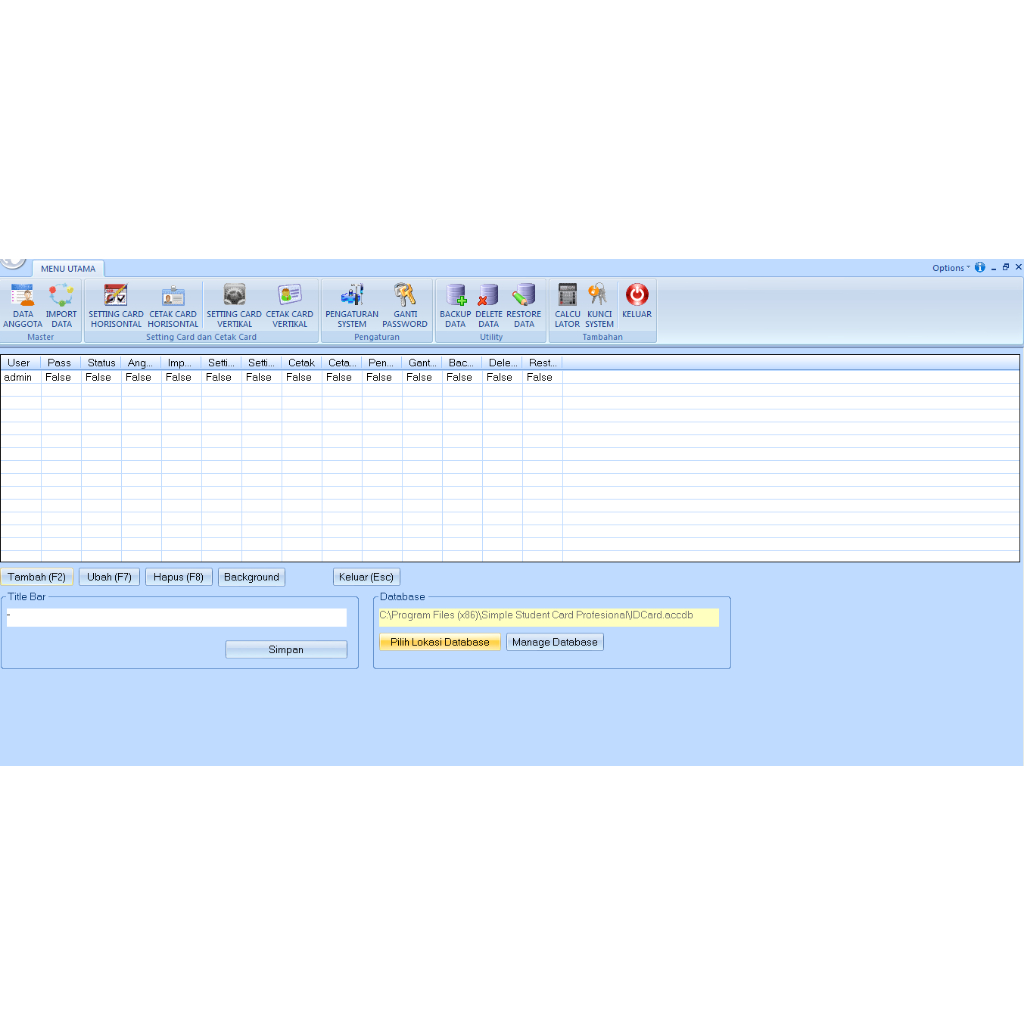This screenshot has width=1024, height=1024.
Task: Open the Options dropdown
Action: [x=950, y=268]
